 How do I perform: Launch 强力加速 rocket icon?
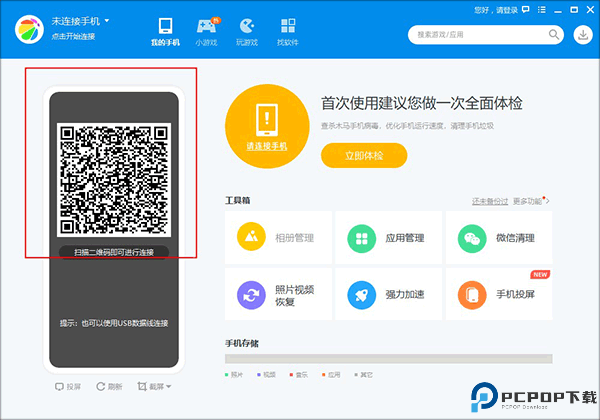pos(362,295)
